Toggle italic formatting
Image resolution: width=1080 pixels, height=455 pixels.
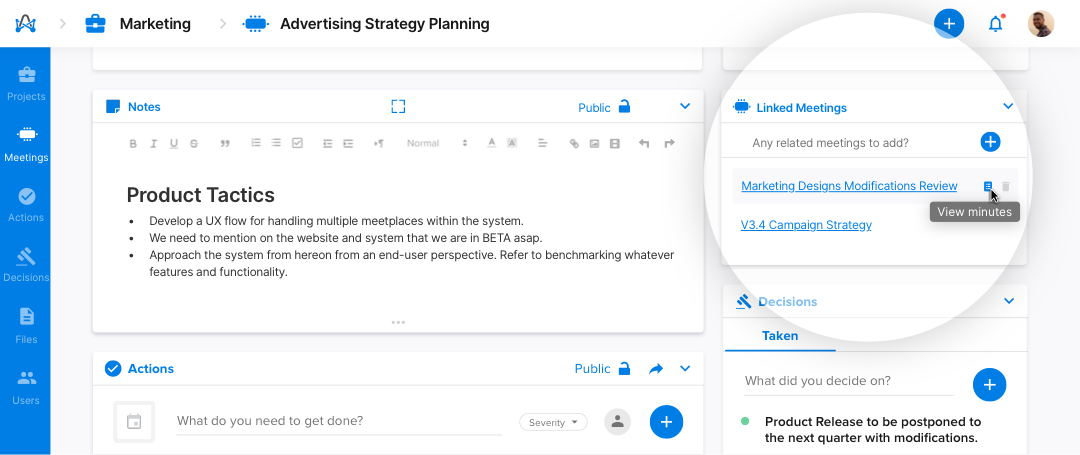click(x=153, y=143)
